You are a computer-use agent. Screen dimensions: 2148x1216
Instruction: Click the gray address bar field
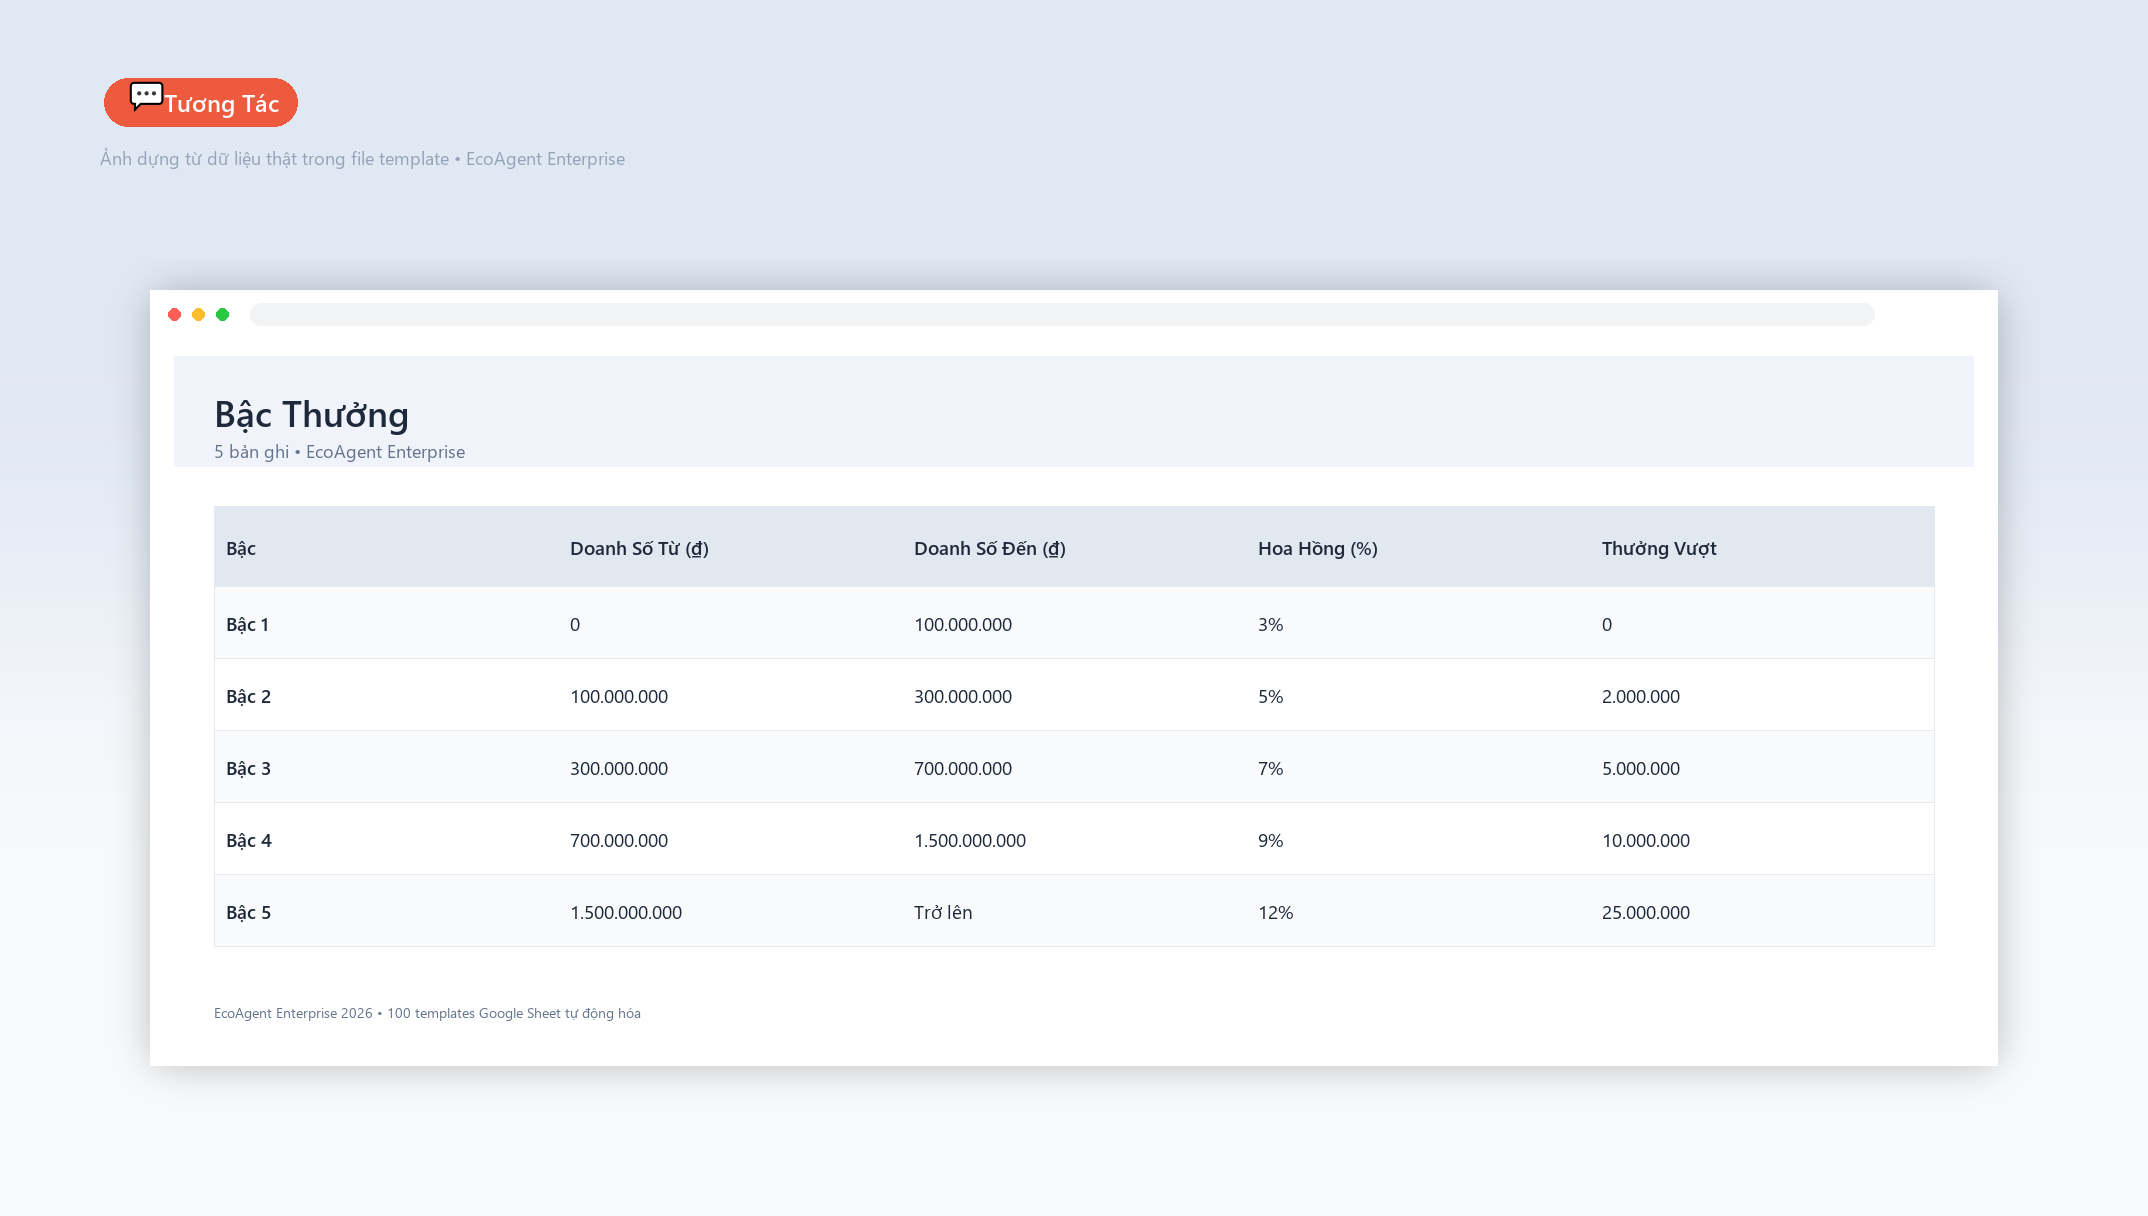1062,315
